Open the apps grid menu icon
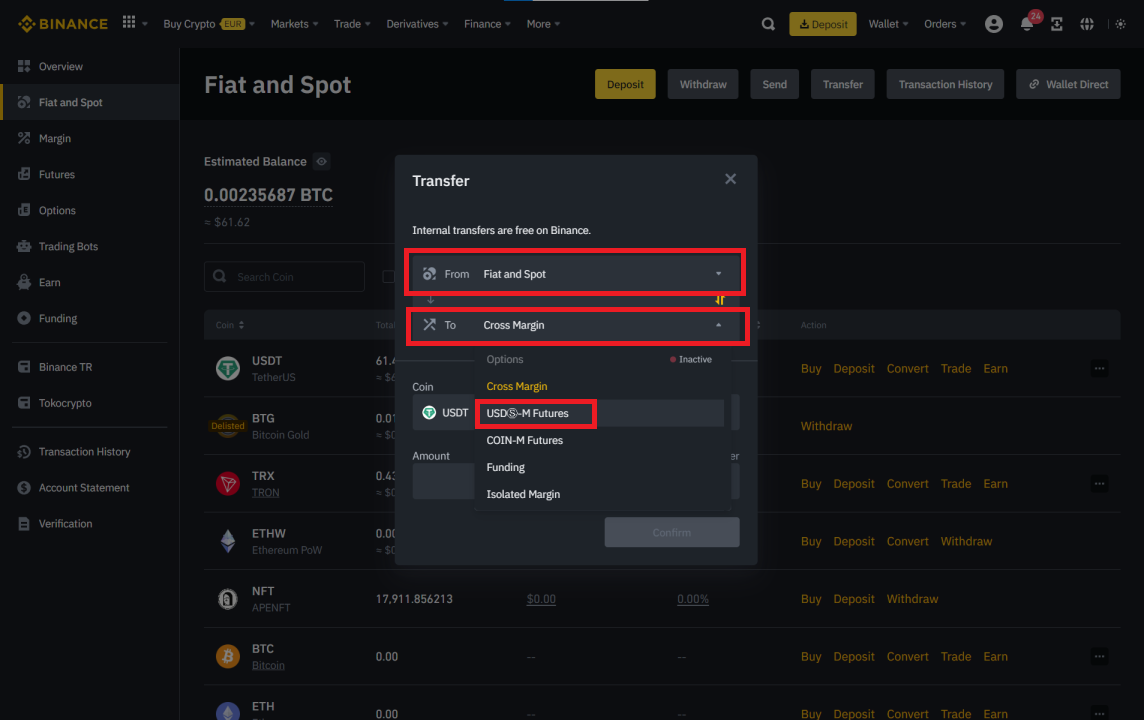The height and width of the screenshot is (720, 1144). coord(129,23)
